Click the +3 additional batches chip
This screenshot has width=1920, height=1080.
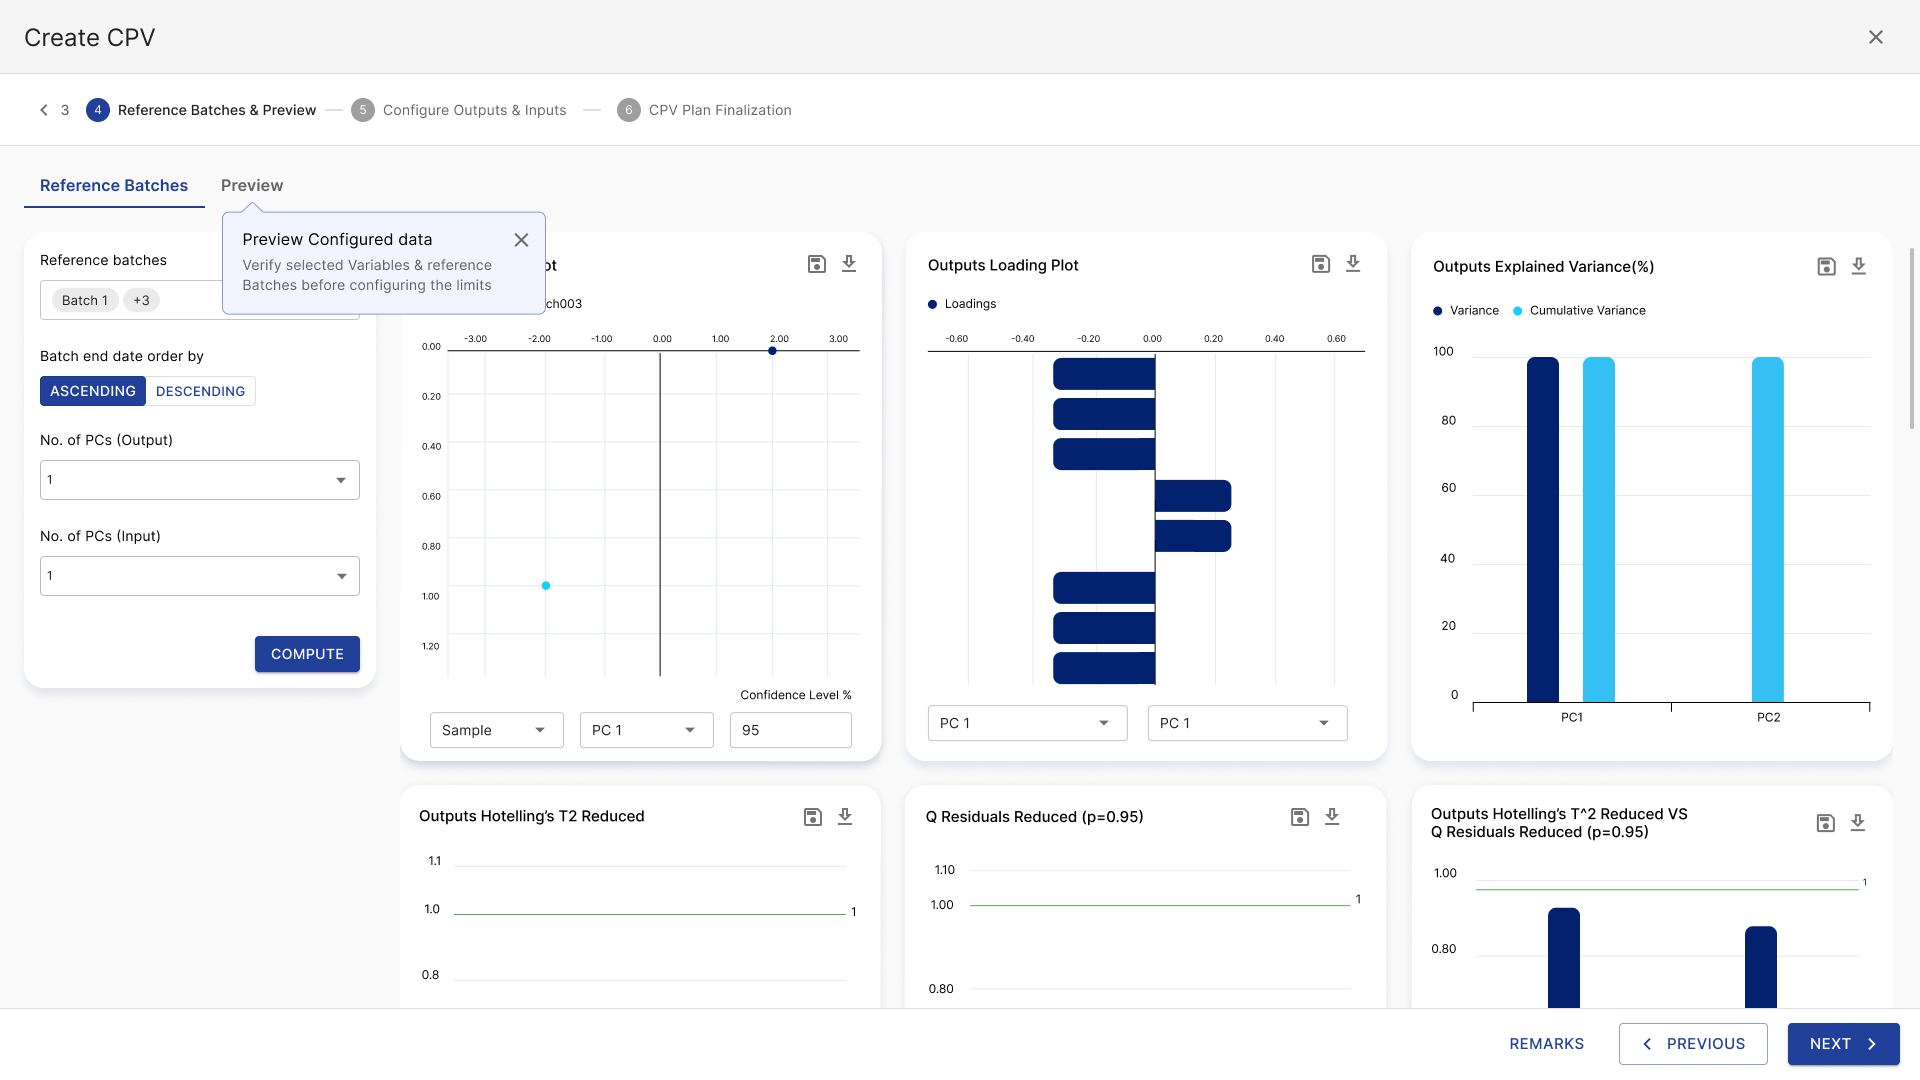(x=141, y=300)
